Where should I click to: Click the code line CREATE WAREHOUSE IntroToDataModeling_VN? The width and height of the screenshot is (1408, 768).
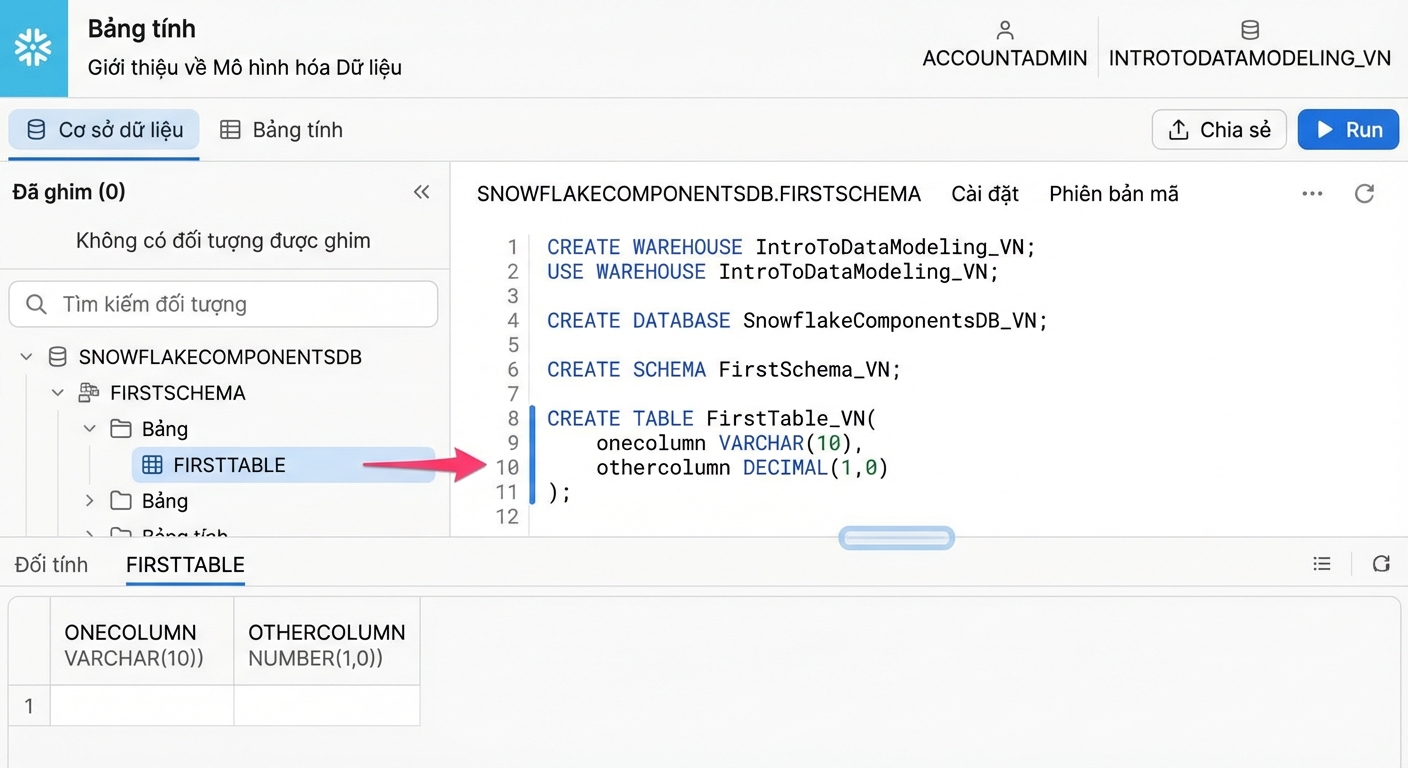coord(792,247)
